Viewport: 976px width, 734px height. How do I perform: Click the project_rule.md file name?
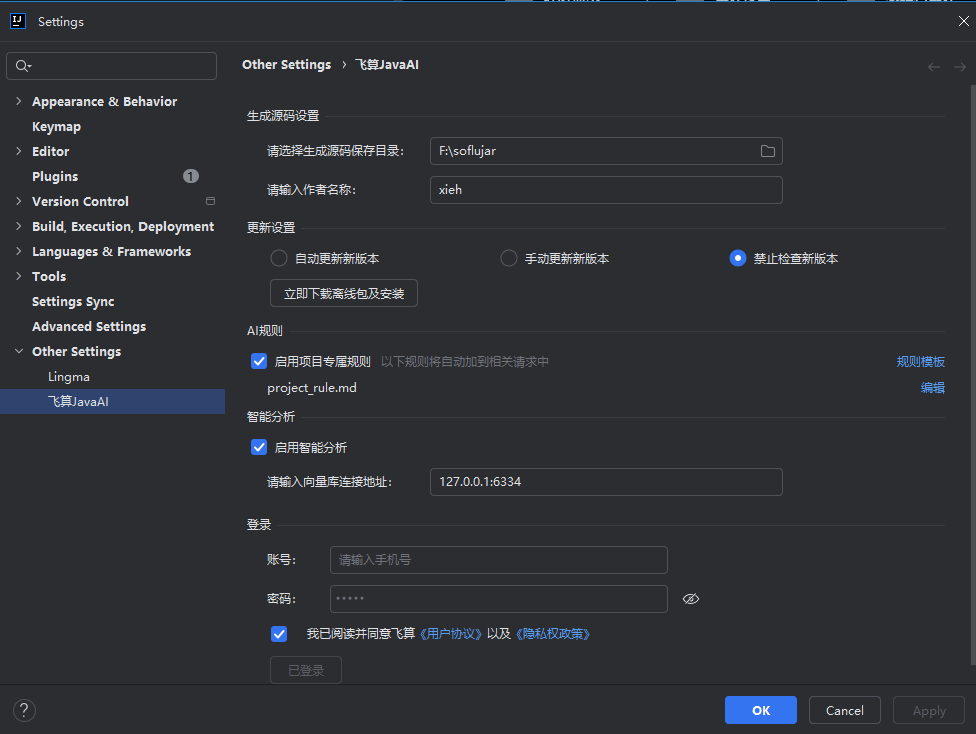312,388
